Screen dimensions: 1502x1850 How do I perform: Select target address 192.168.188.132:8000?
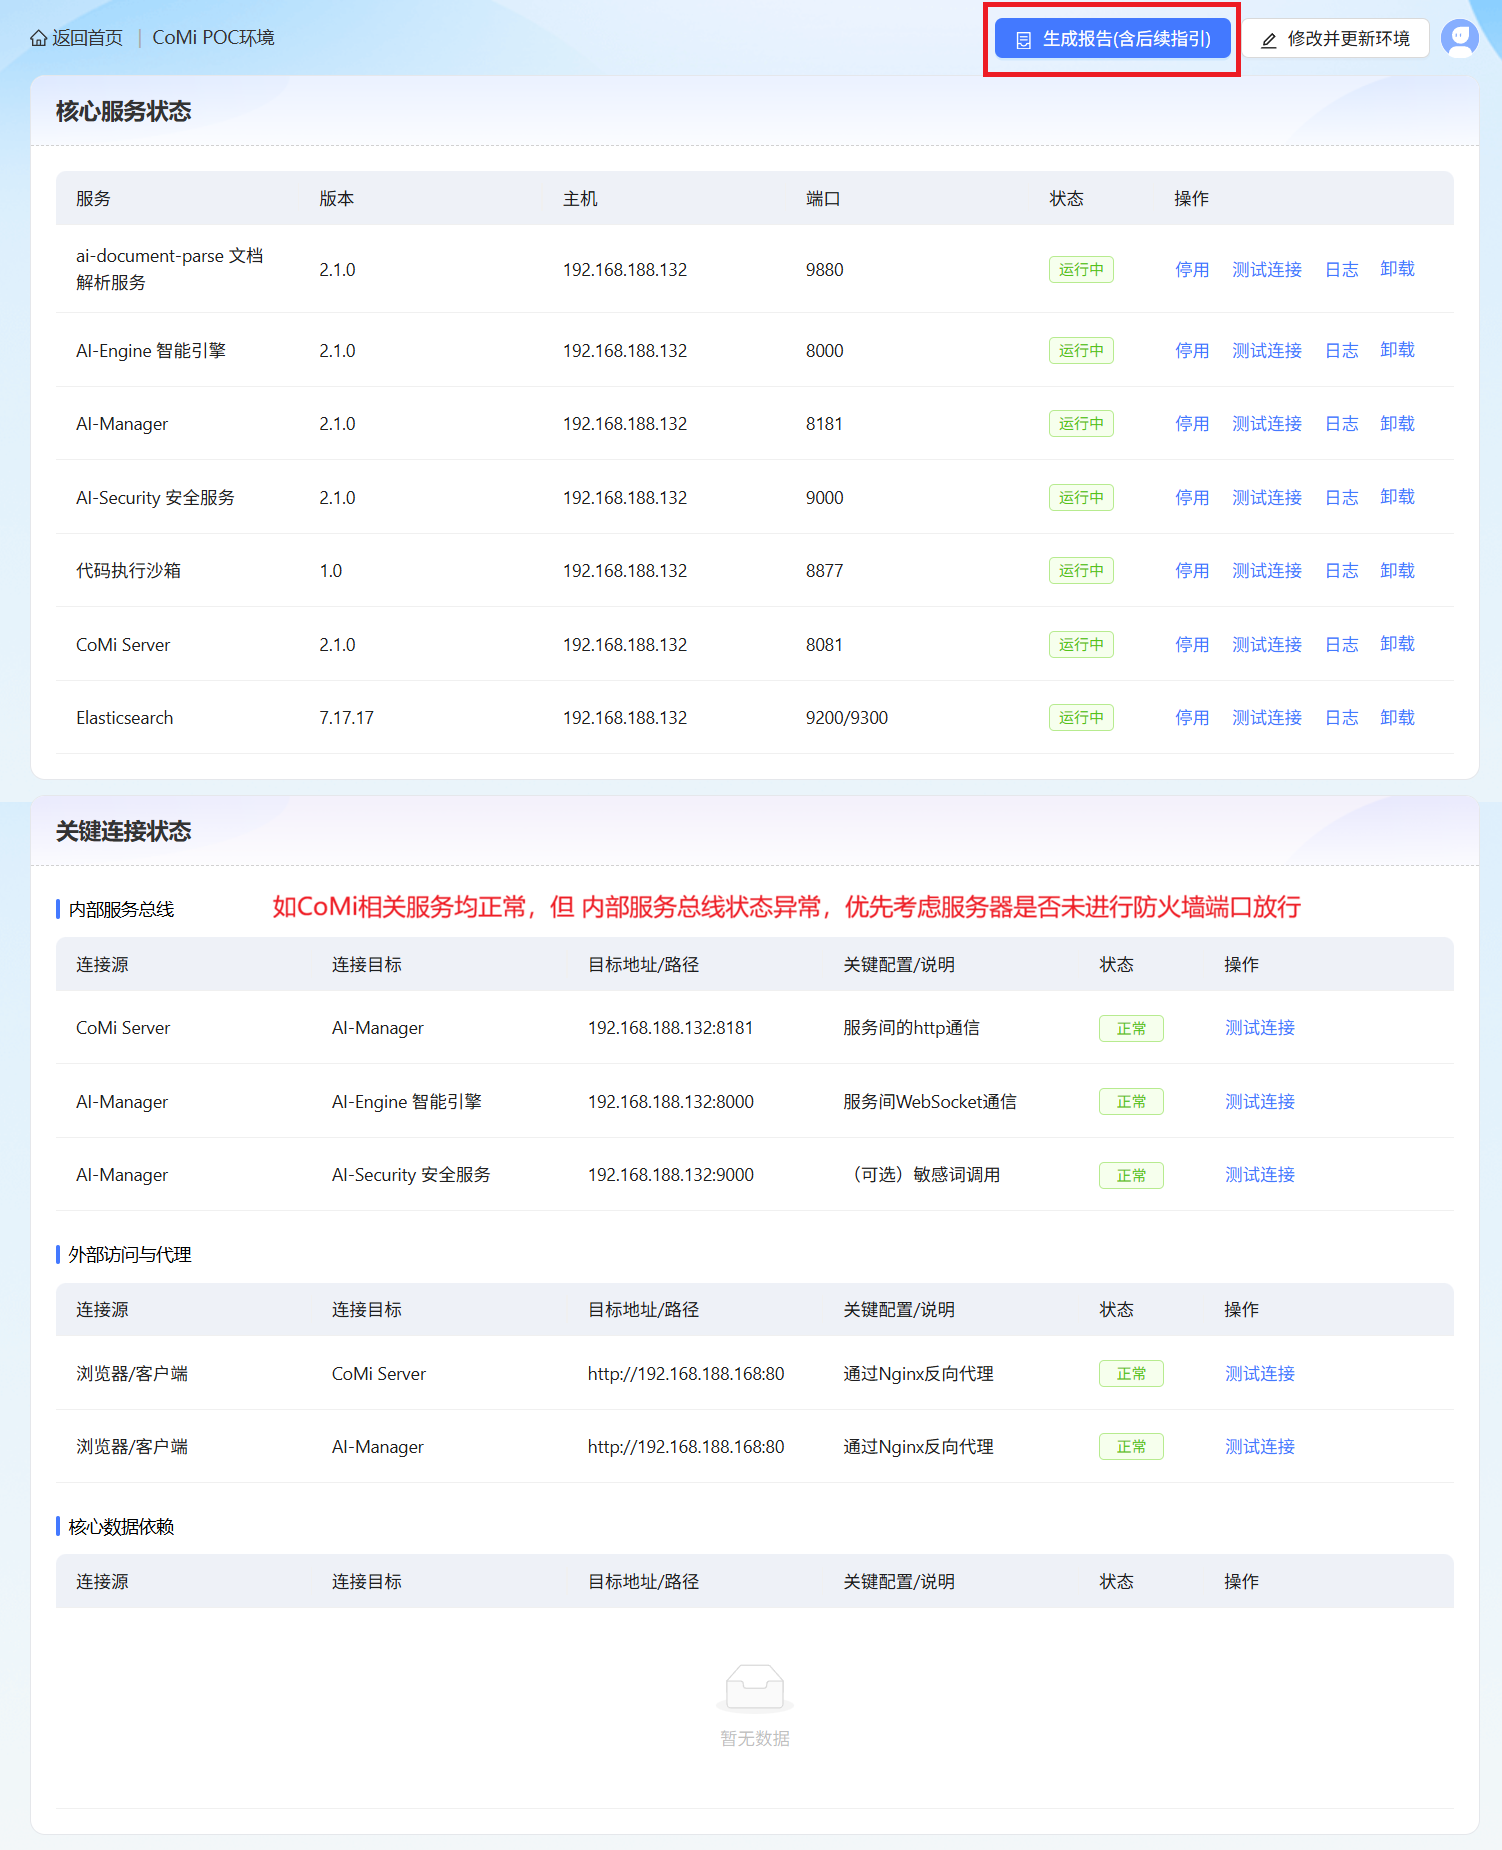coord(670,1102)
